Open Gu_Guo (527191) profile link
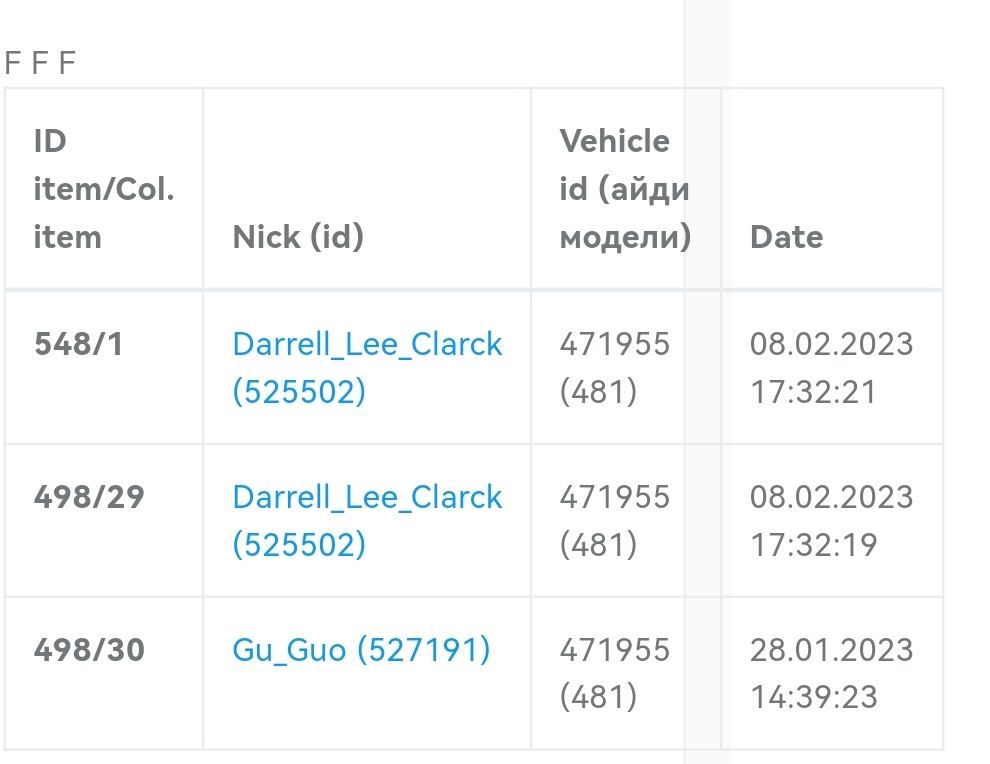This screenshot has height=764, width=990. 361,650
